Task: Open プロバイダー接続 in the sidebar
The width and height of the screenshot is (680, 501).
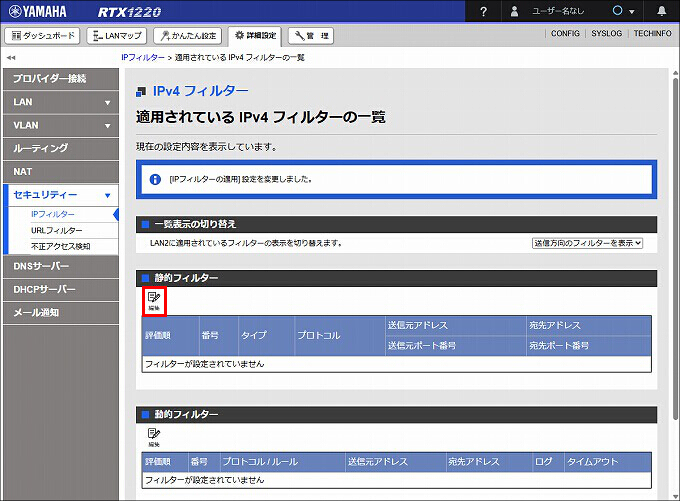Action: click(61, 79)
